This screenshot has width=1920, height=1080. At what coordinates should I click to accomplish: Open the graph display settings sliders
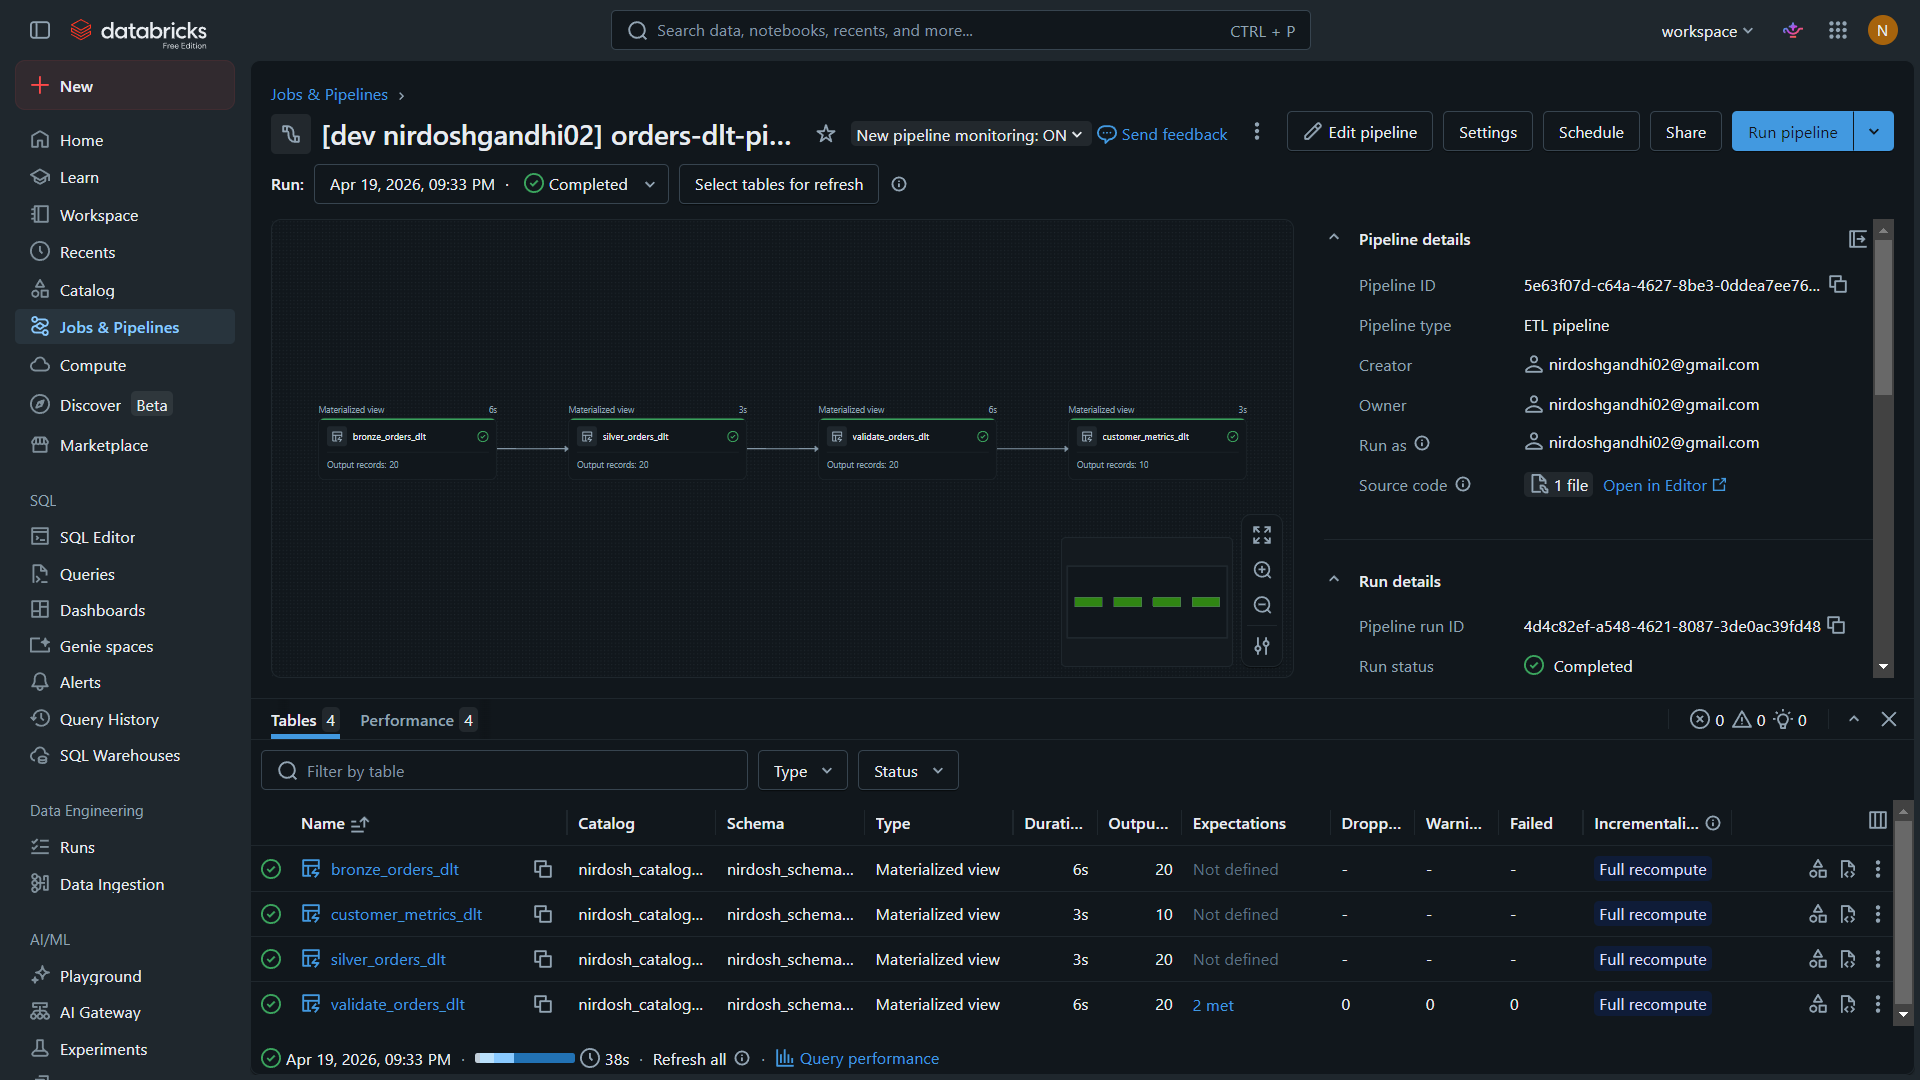tap(1262, 646)
